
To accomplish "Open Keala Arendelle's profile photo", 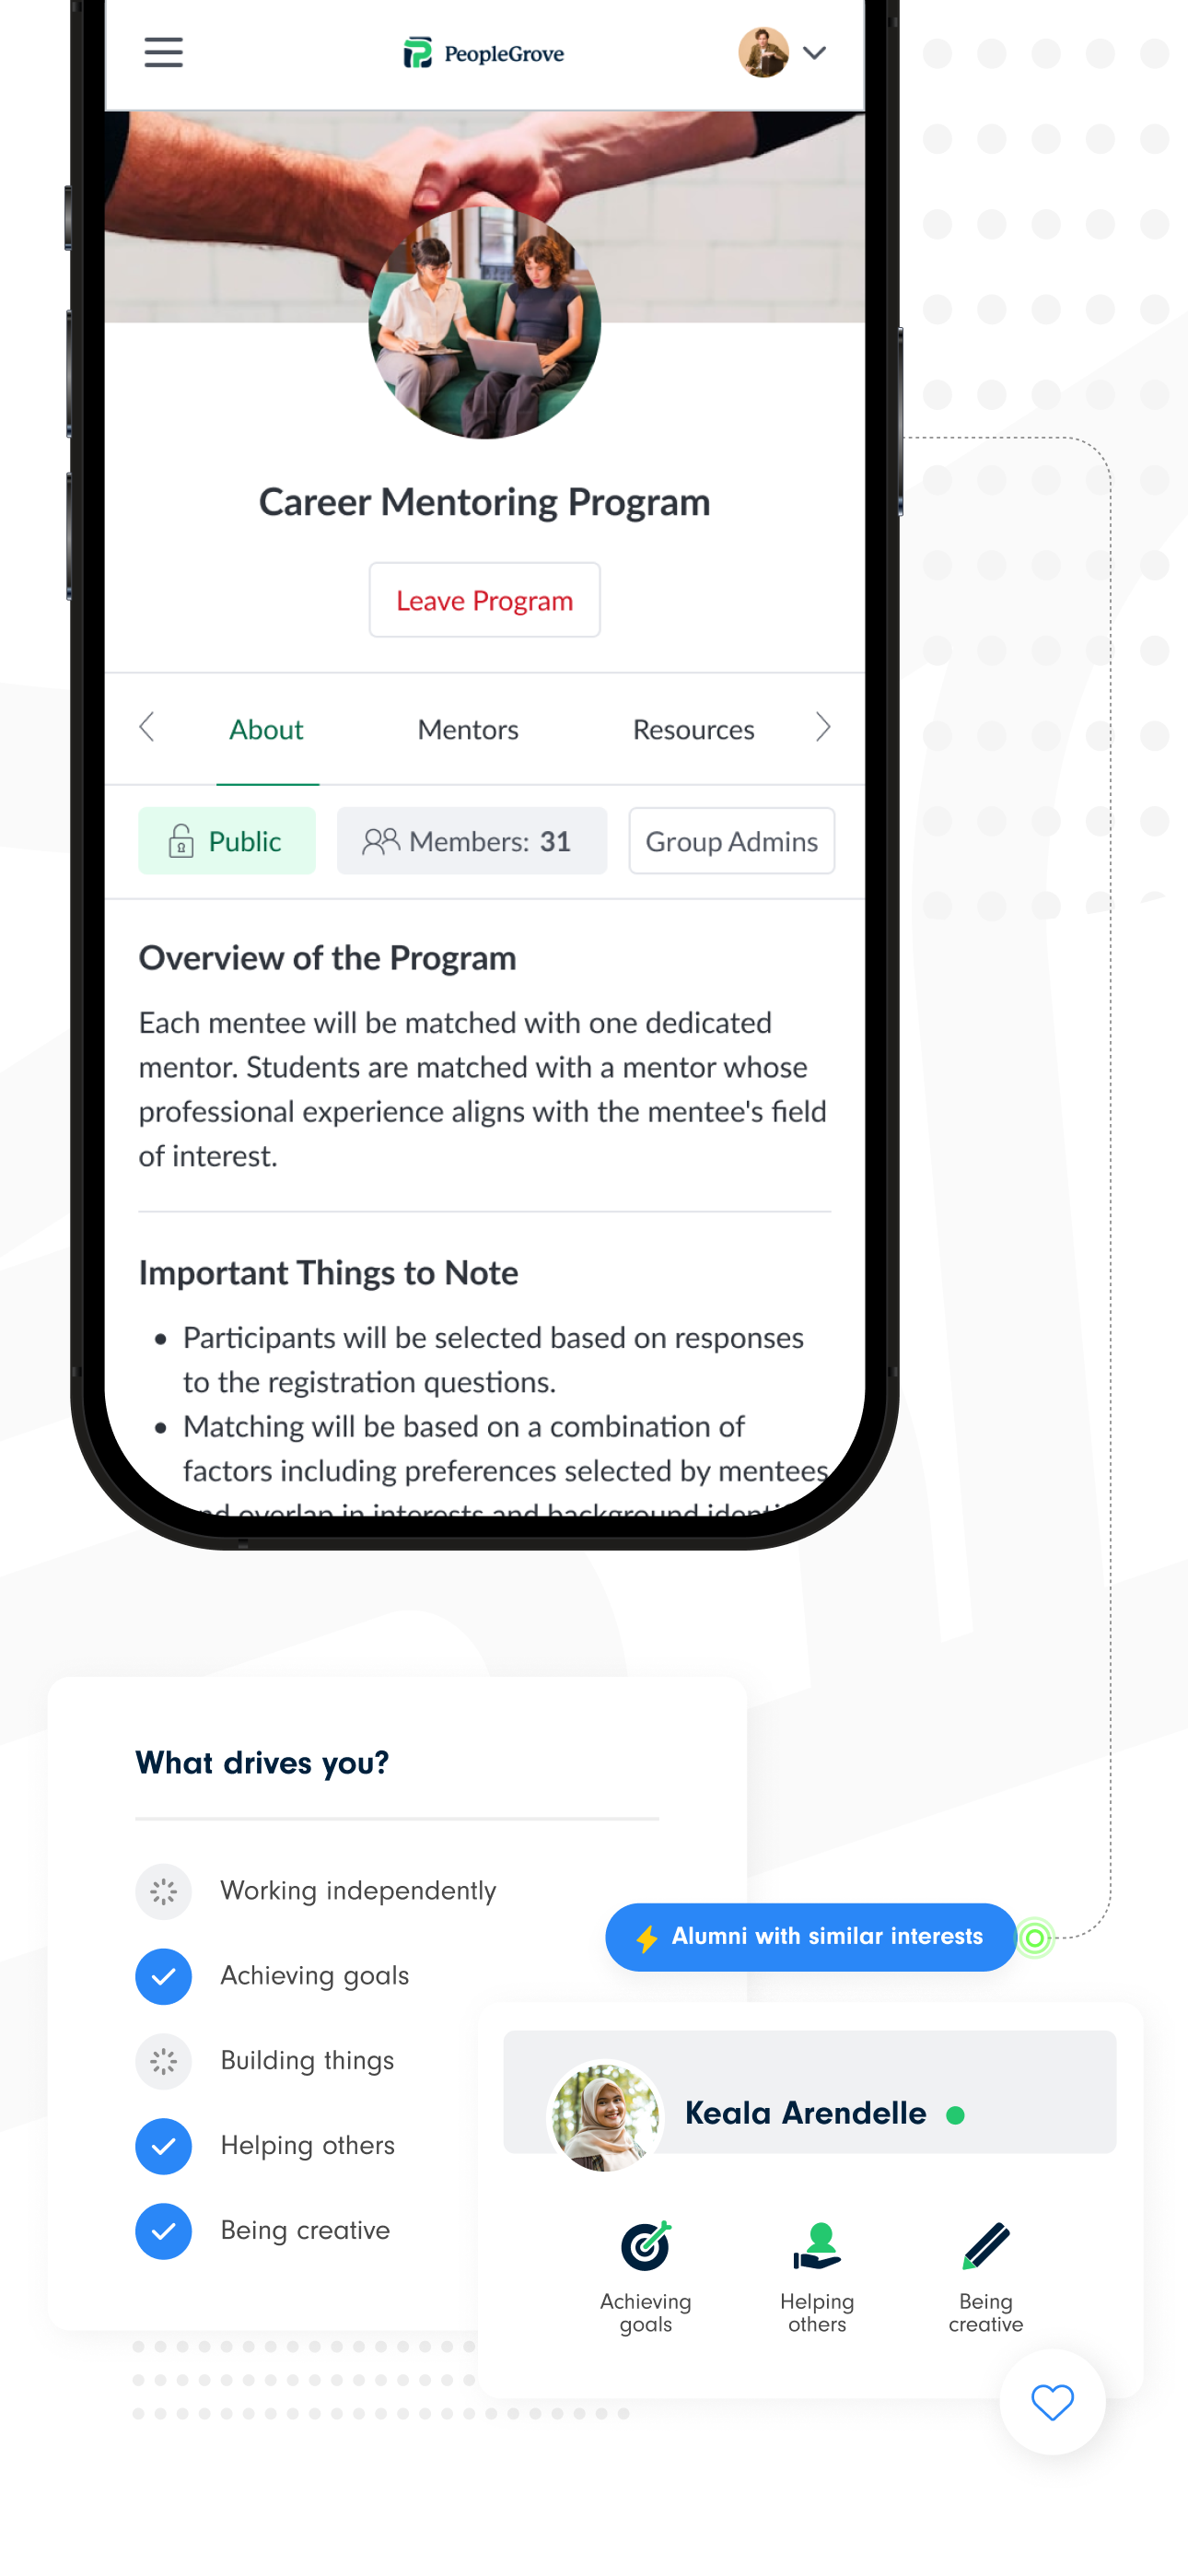I will [x=606, y=2116].
